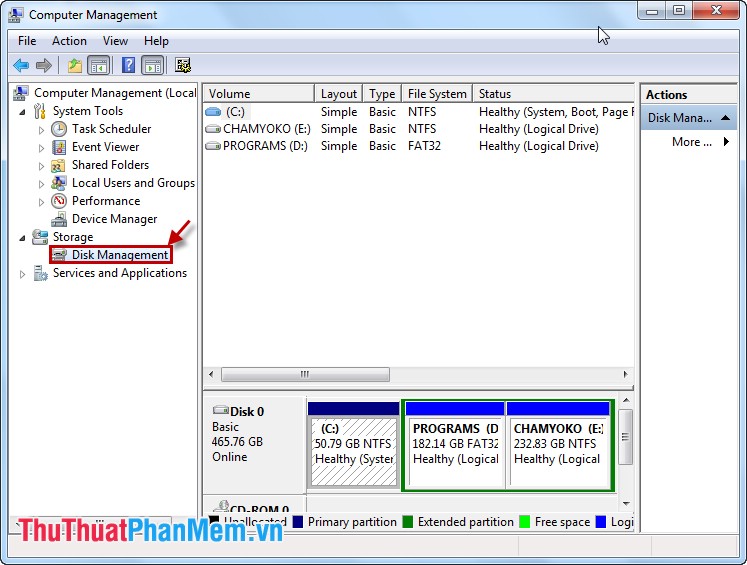Click the Performance gauge icon
This screenshot has width=747, height=565.
59,201
